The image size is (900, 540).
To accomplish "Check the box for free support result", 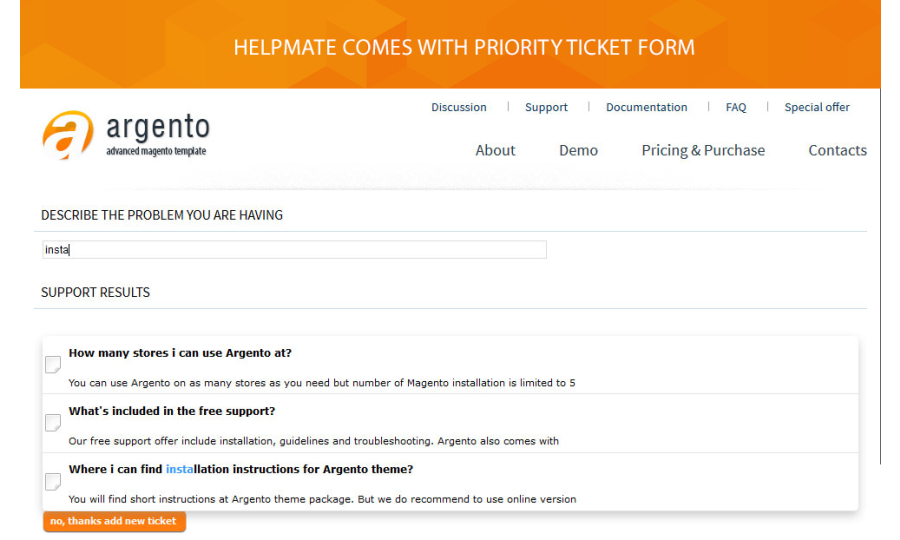I will 53,423.
